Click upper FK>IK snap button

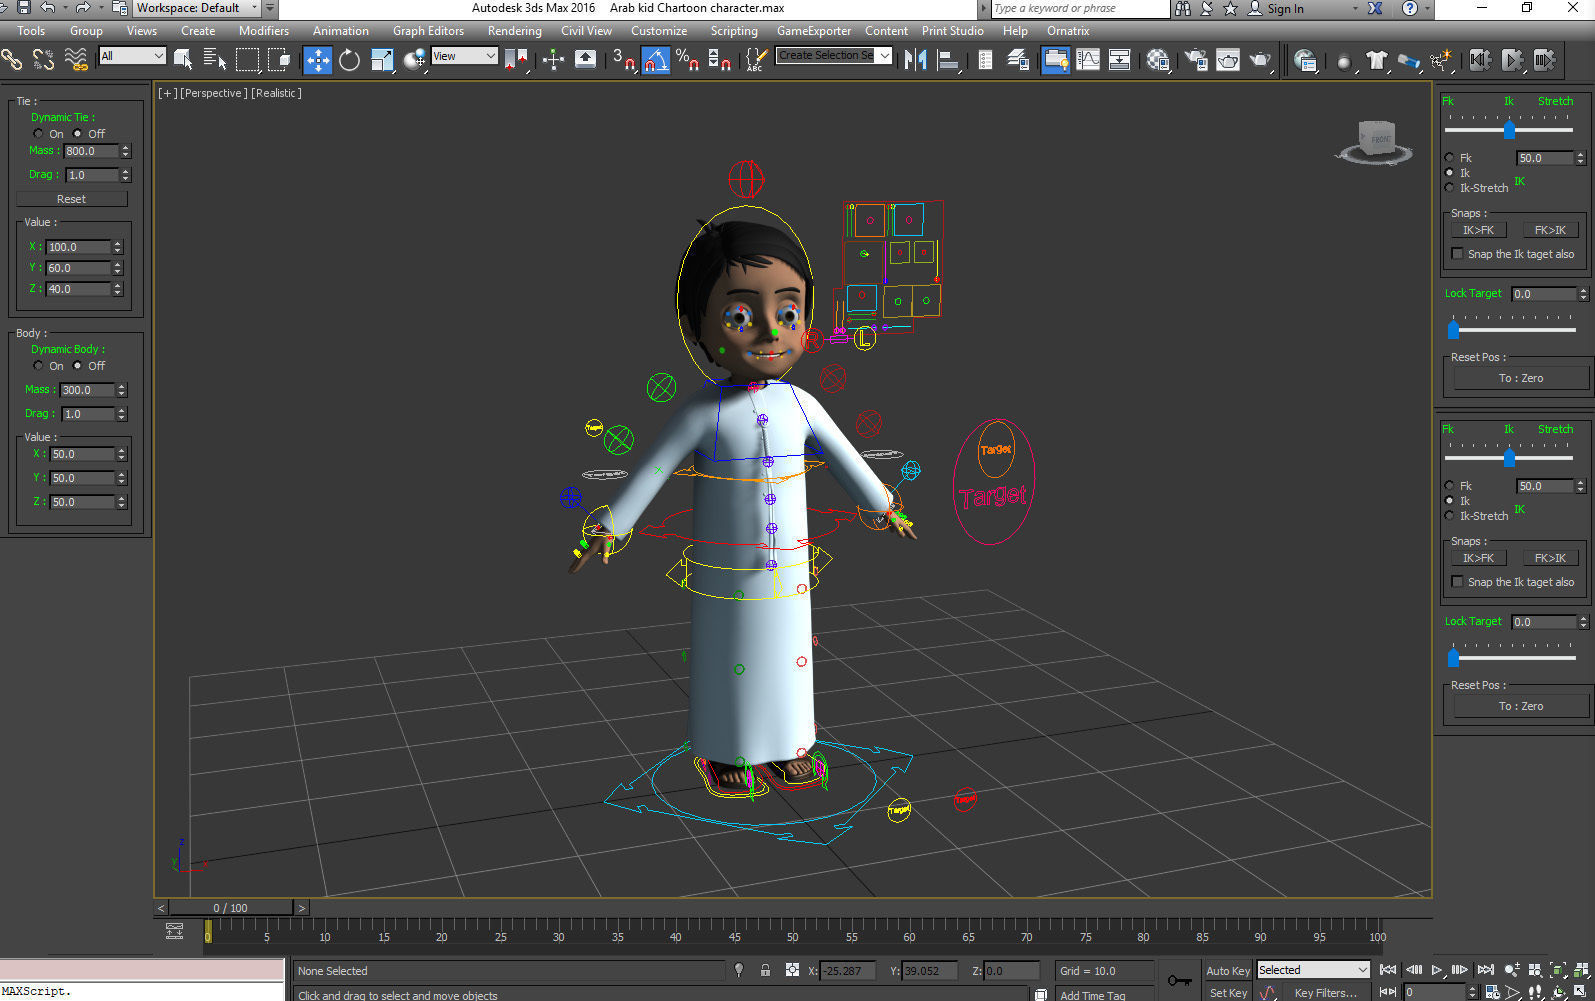tap(1550, 230)
